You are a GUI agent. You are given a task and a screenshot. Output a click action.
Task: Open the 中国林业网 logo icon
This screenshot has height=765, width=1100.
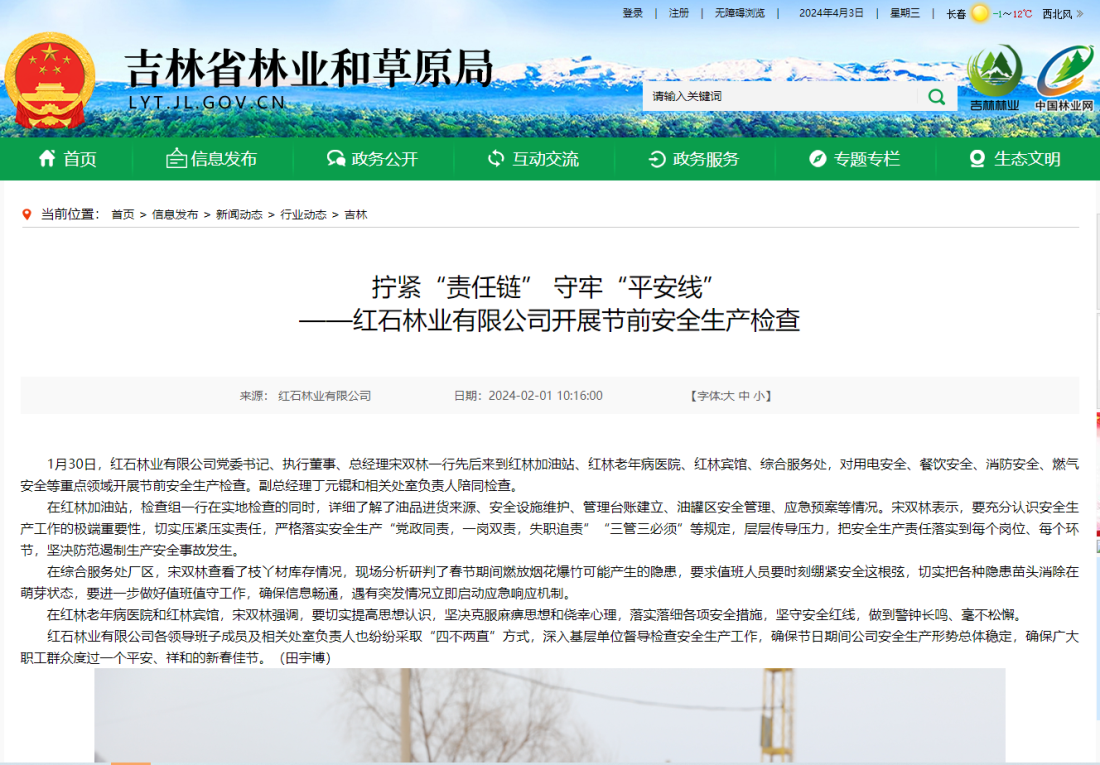coord(1064,77)
